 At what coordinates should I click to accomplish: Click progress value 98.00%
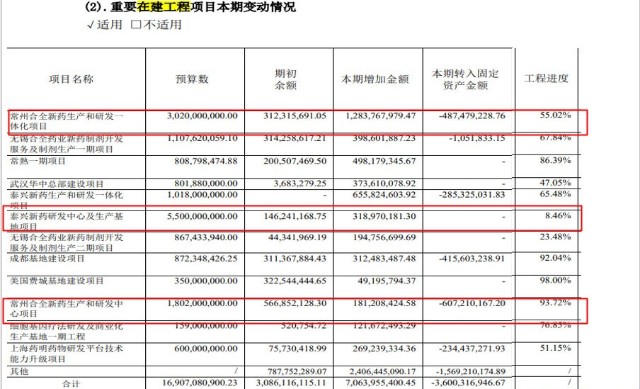coord(556,280)
